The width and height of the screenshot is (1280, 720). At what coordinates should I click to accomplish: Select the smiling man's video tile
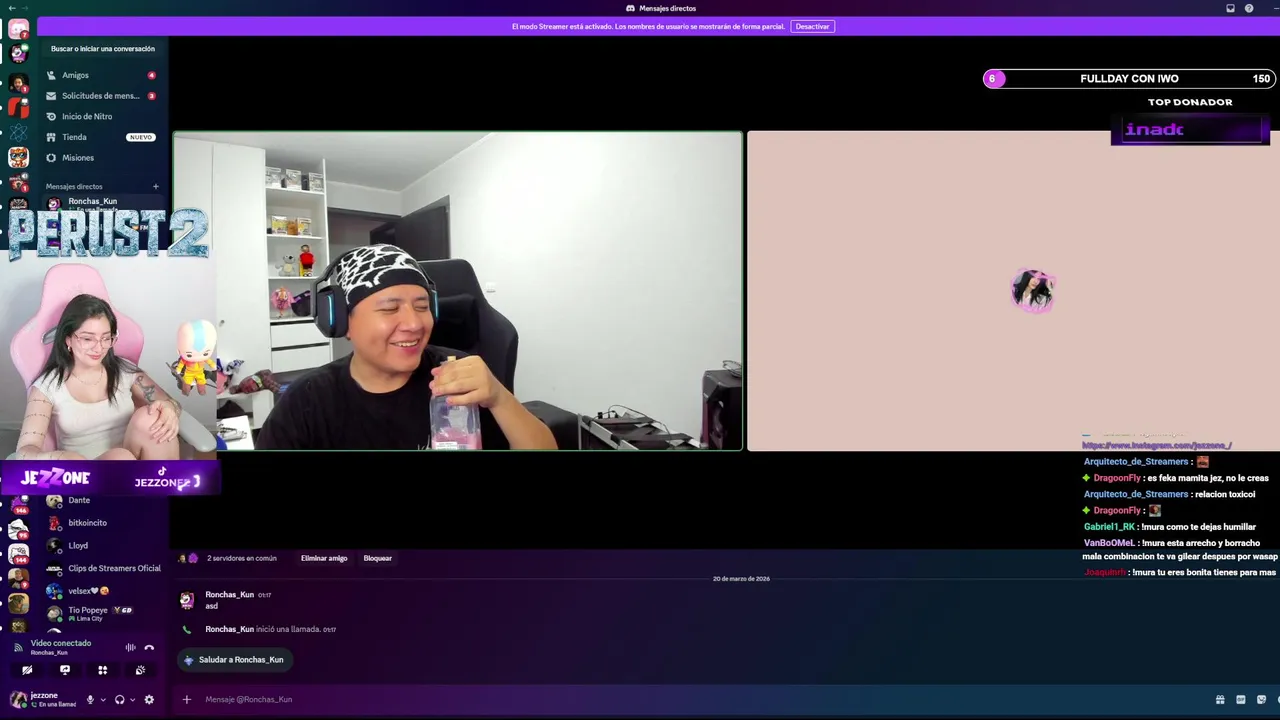tap(458, 291)
